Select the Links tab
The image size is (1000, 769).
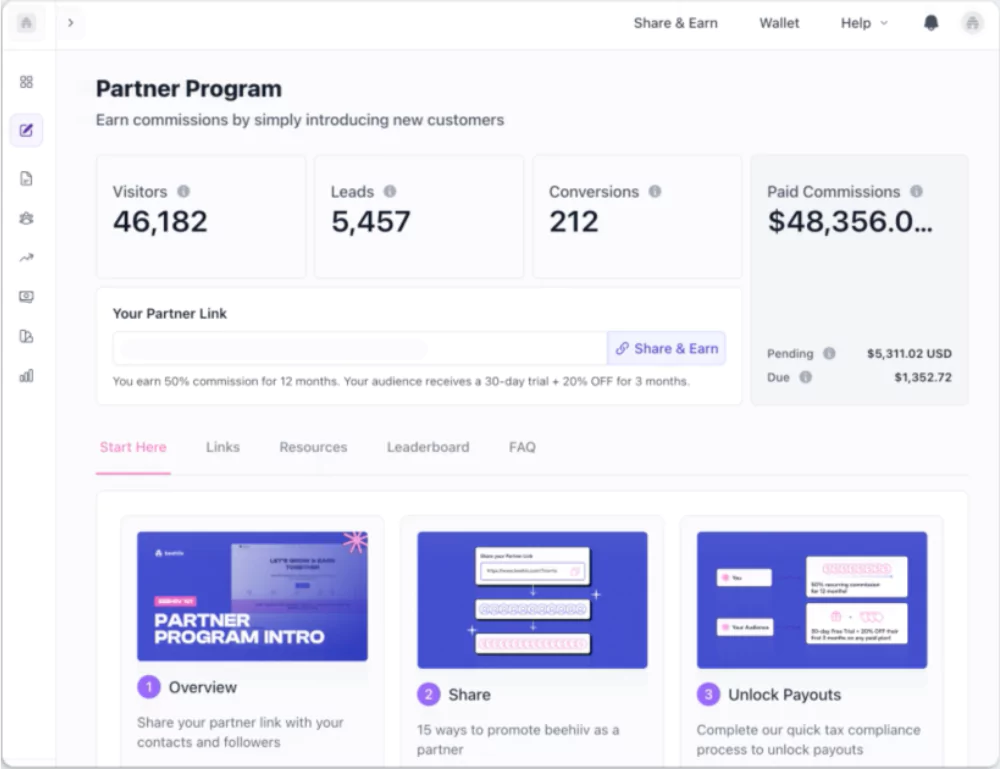[222, 447]
